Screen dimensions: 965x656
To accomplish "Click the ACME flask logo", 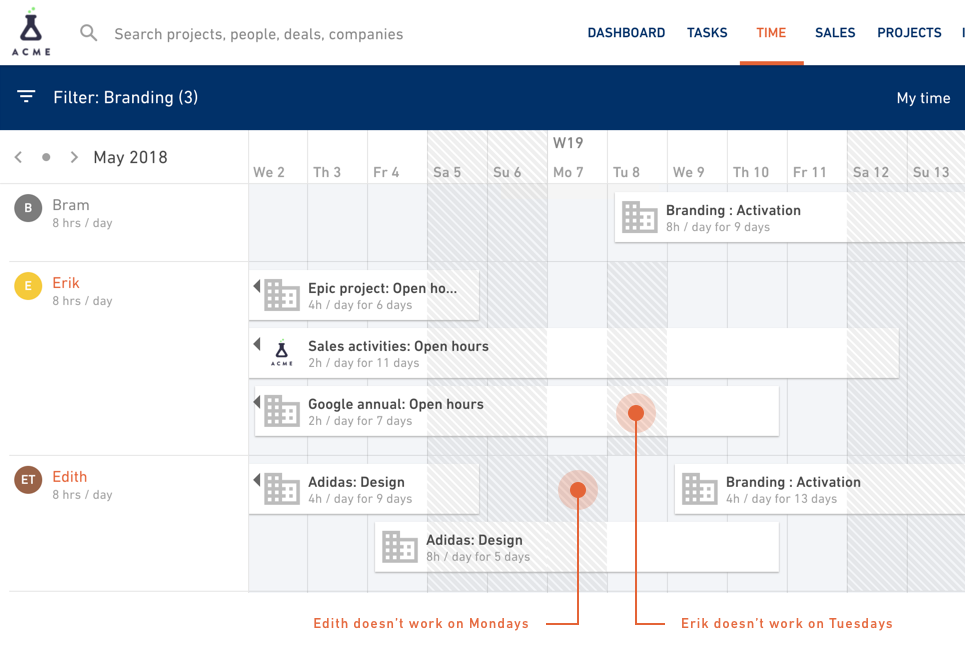I will [31, 32].
